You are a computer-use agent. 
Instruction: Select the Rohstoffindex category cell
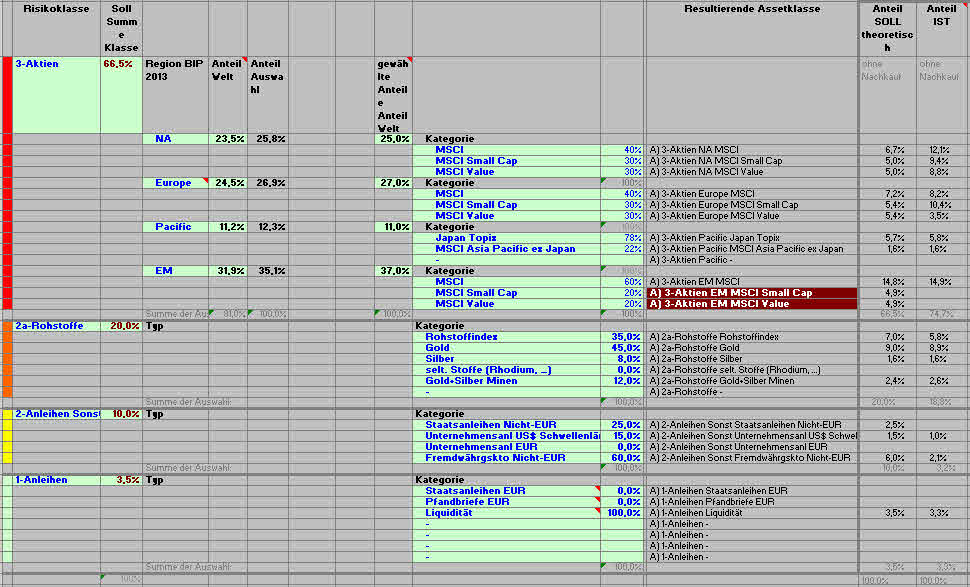[x=507, y=337]
